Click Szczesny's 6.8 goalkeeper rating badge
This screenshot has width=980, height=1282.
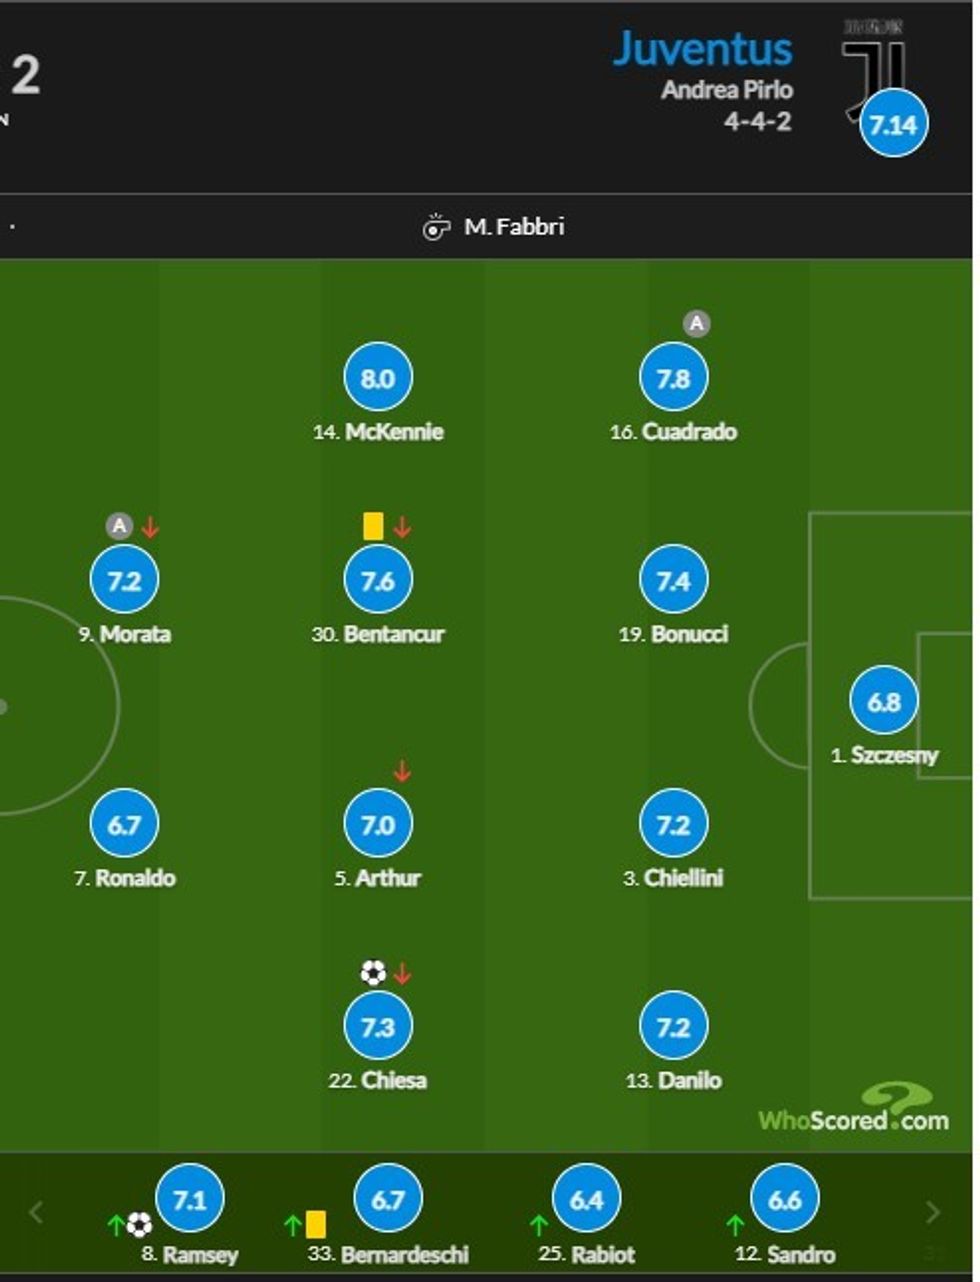pyautogui.click(x=883, y=701)
